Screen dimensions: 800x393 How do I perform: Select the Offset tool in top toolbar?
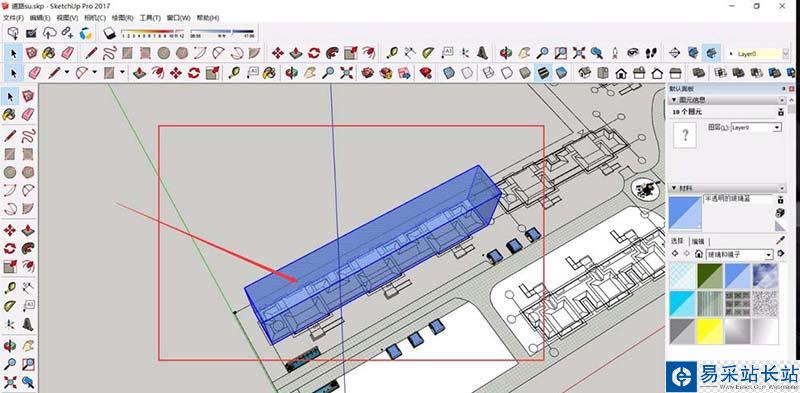pyautogui.click(x=369, y=53)
